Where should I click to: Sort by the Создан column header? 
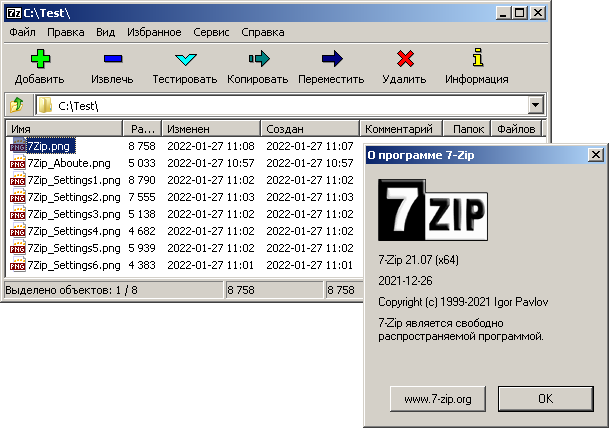point(310,129)
